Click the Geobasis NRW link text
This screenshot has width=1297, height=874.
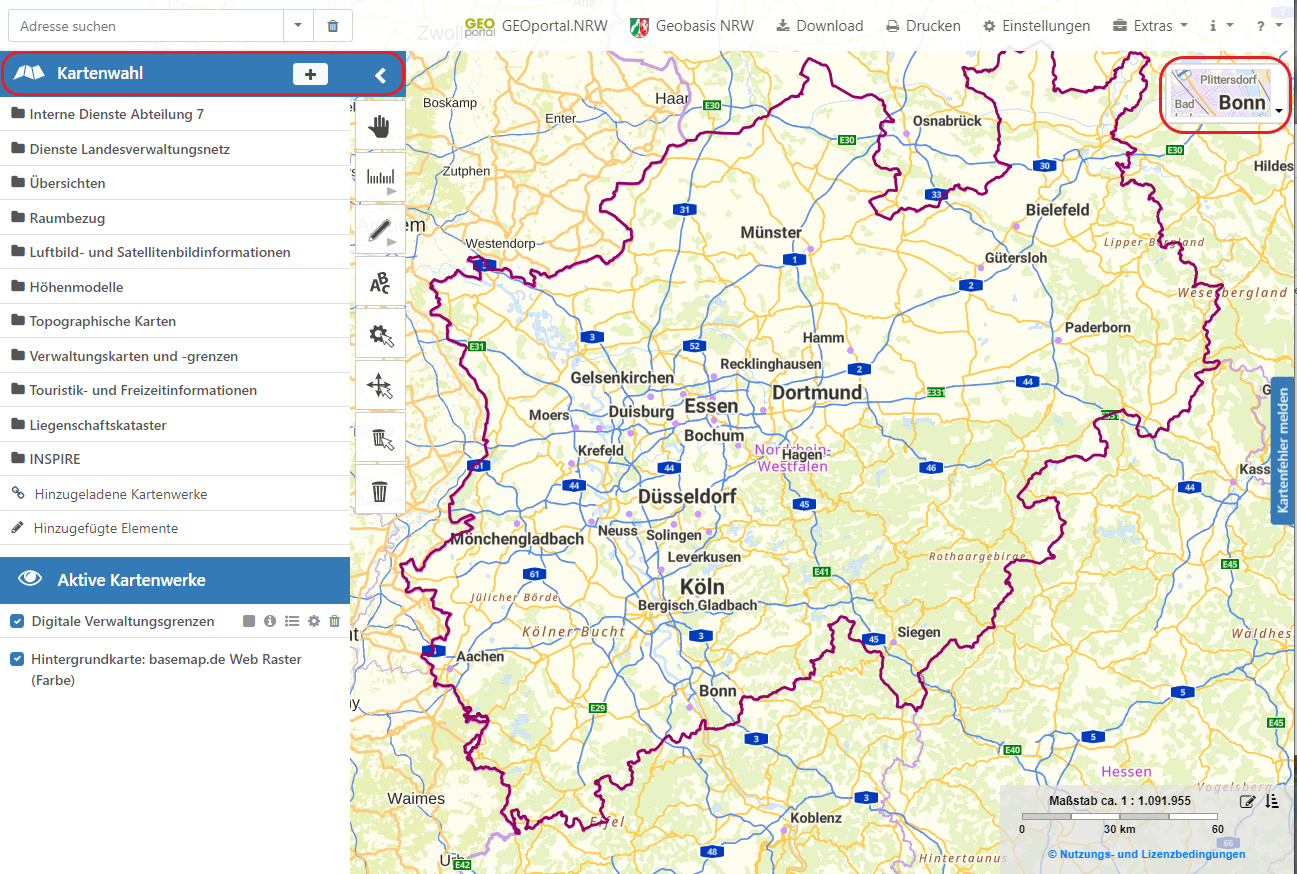(x=705, y=26)
